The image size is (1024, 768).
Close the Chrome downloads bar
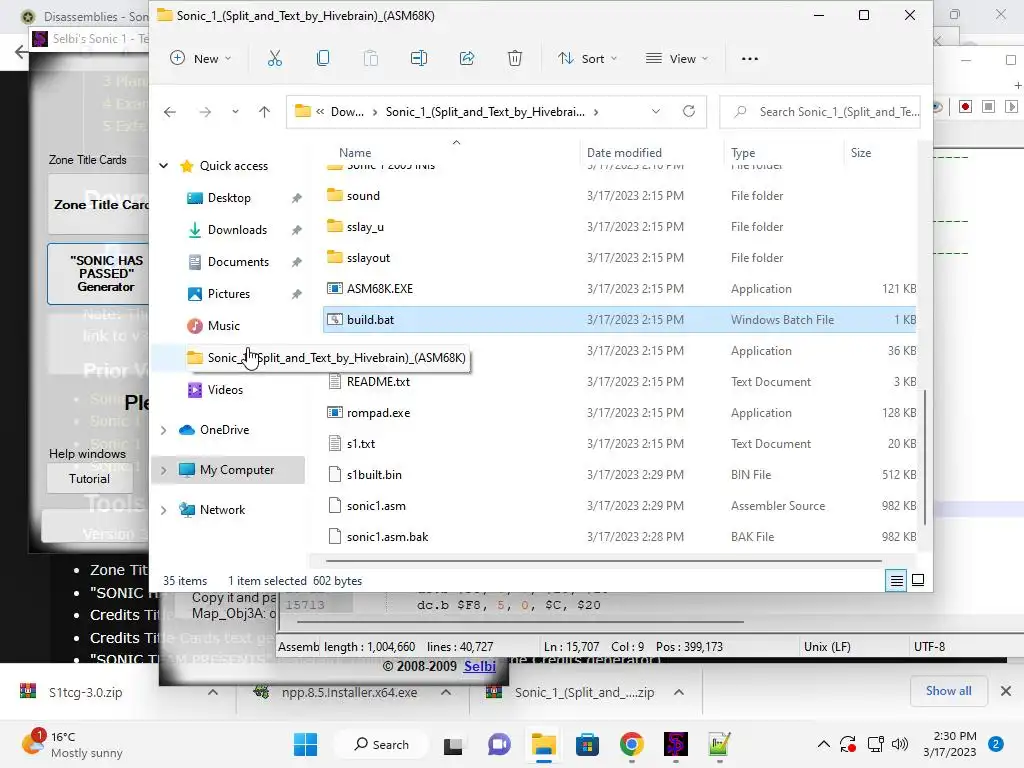pos(1006,691)
